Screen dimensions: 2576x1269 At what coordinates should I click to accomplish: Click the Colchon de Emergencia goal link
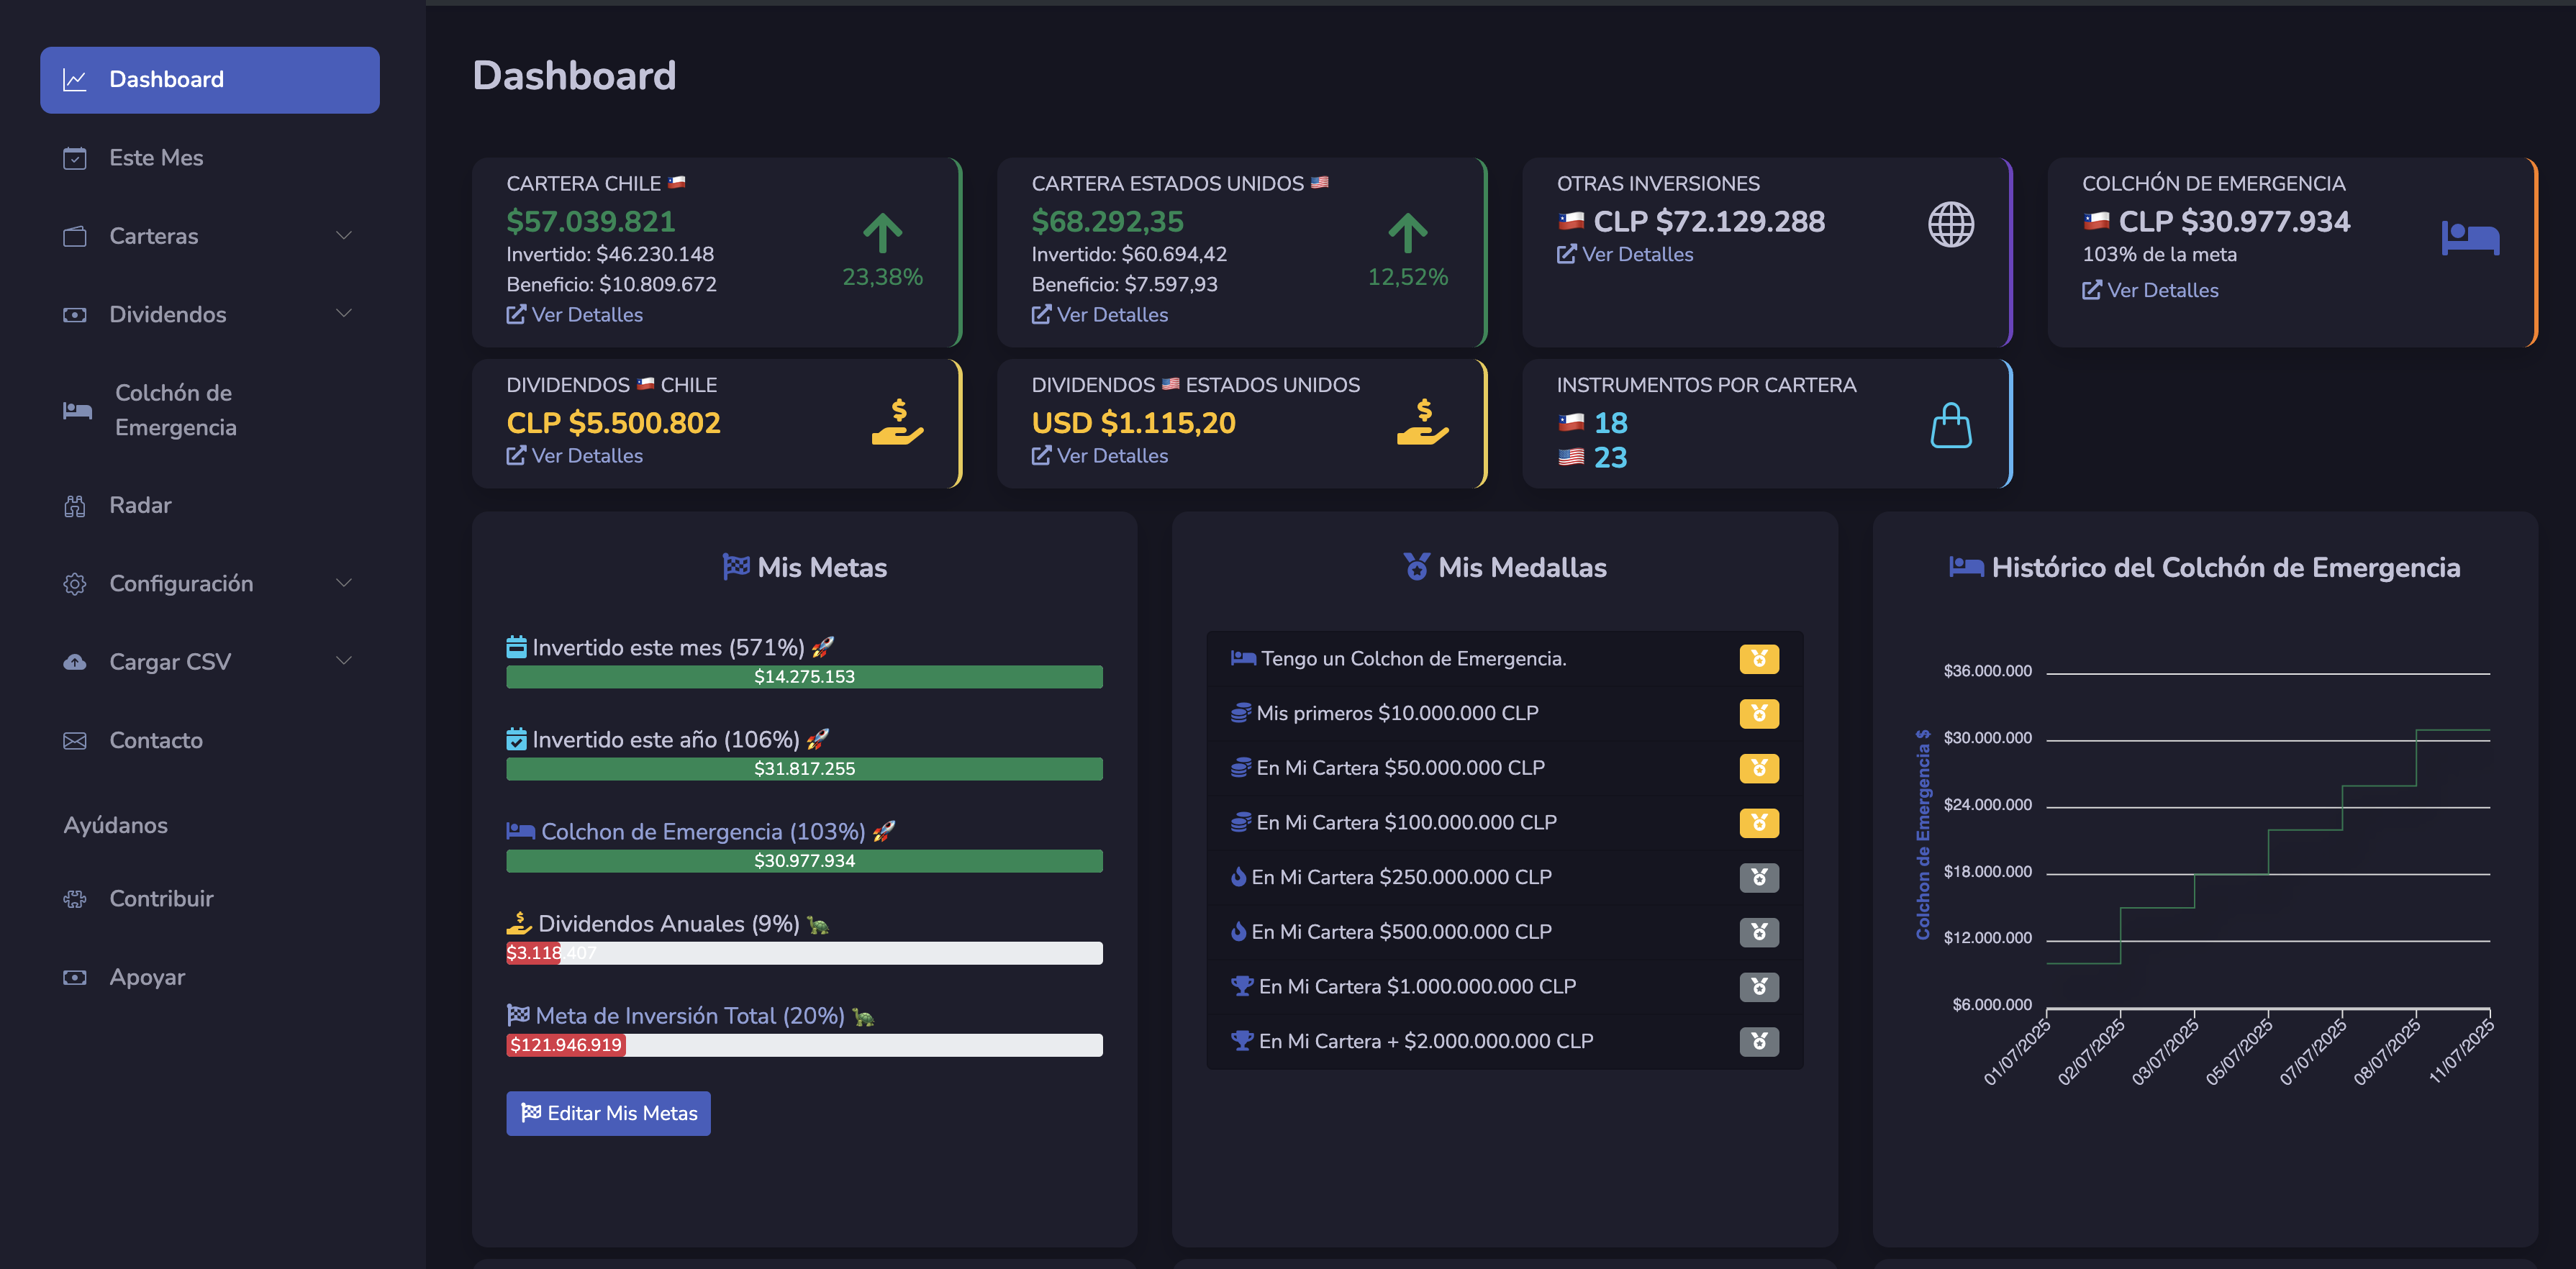click(x=702, y=832)
